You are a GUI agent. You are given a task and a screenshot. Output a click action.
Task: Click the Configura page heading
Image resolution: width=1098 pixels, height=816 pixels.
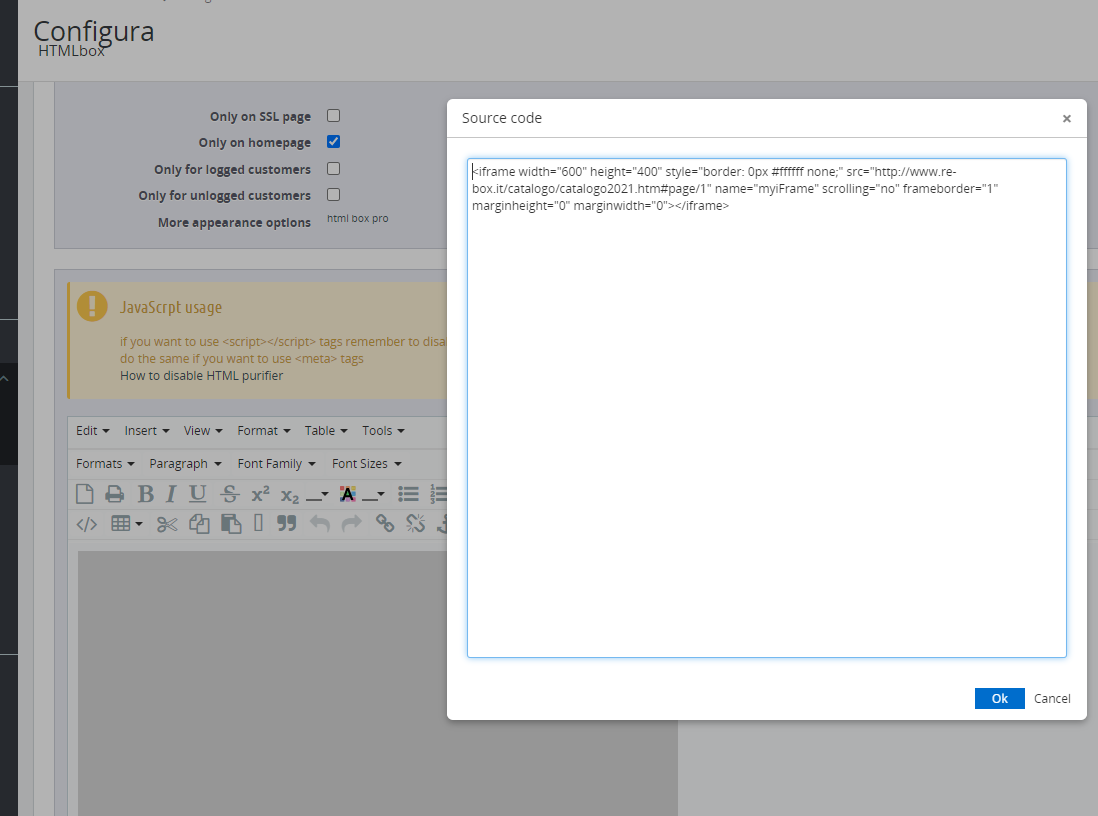(x=94, y=32)
